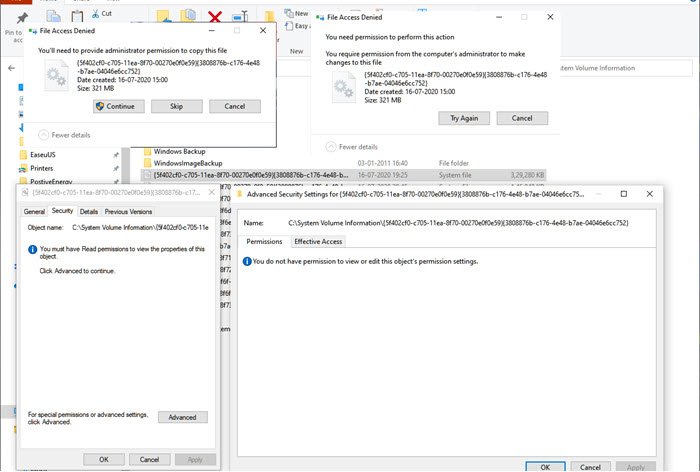Click the Pin to Quick access pushpin icon

(22, 17)
